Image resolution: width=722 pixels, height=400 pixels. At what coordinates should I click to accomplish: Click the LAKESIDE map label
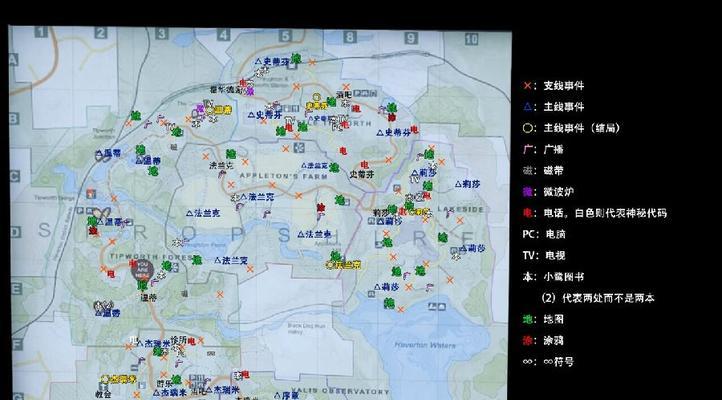click(x=461, y=209)
